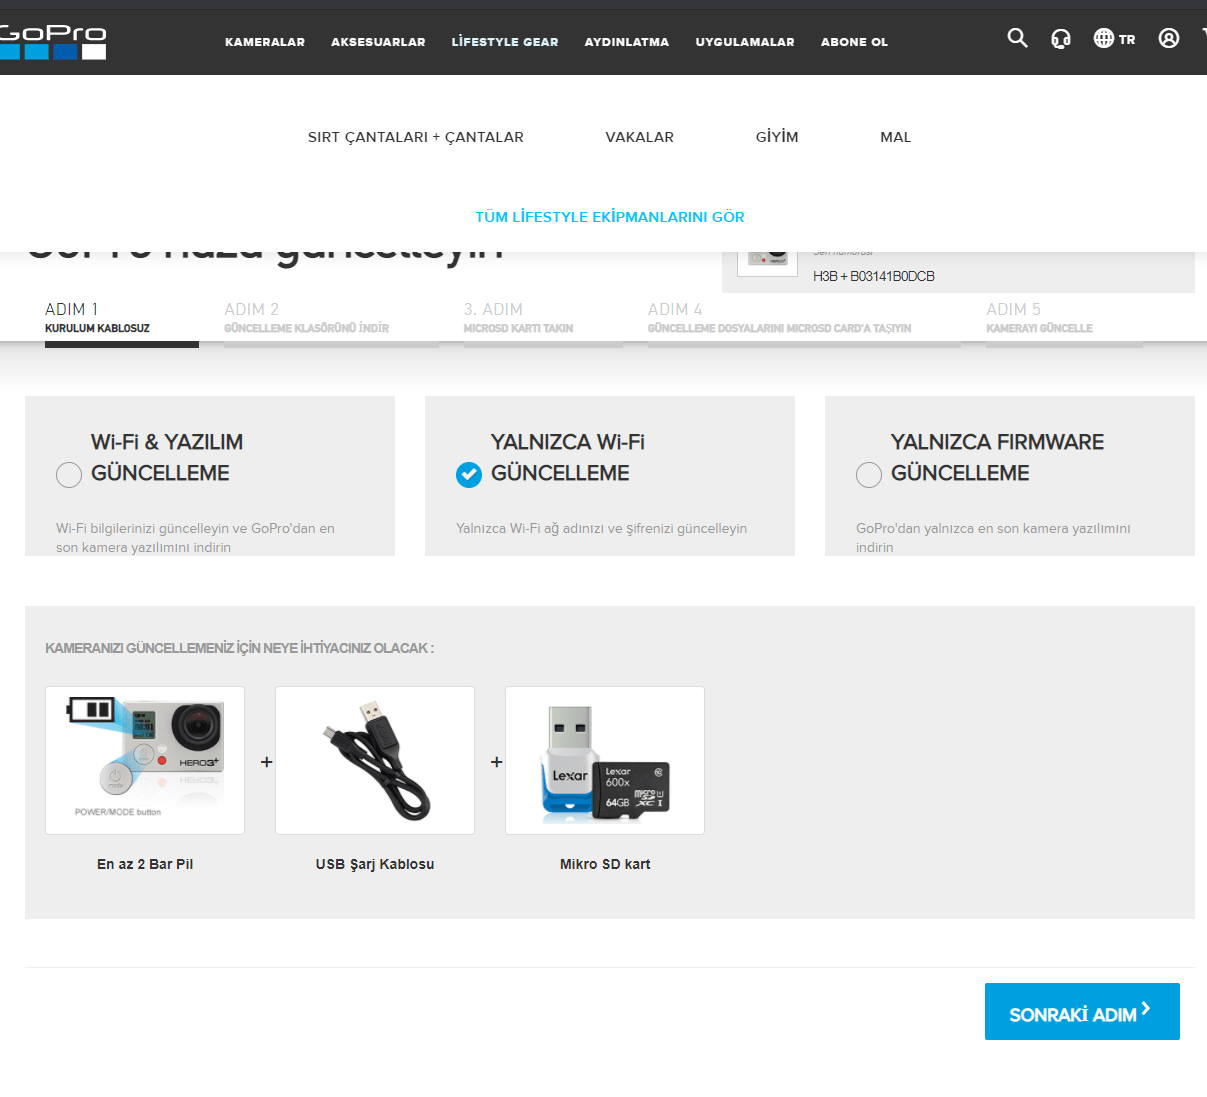The image size is (1207, 1097).
Task: Open the ABONE OL menu item
Action: click(x=854, y=42)
